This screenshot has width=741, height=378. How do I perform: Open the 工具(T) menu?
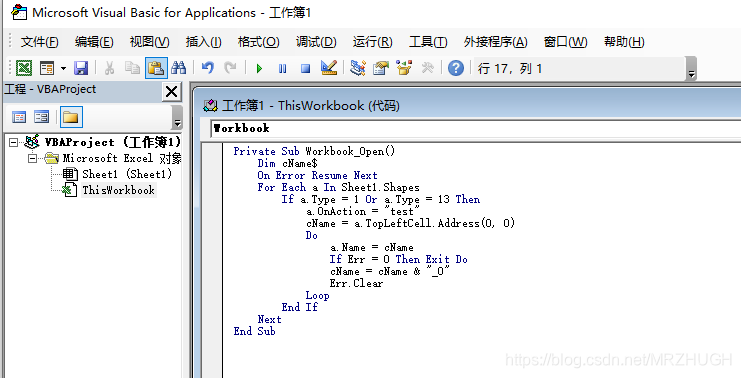(428, 42)
